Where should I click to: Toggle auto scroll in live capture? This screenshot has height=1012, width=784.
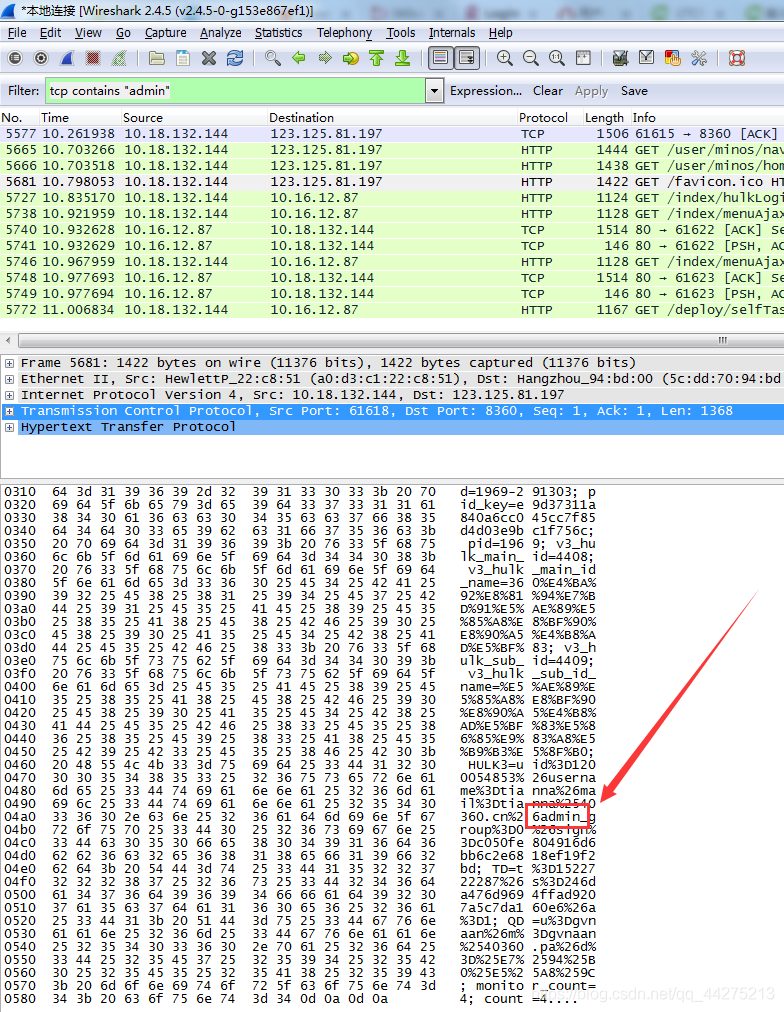coord(467,58)
